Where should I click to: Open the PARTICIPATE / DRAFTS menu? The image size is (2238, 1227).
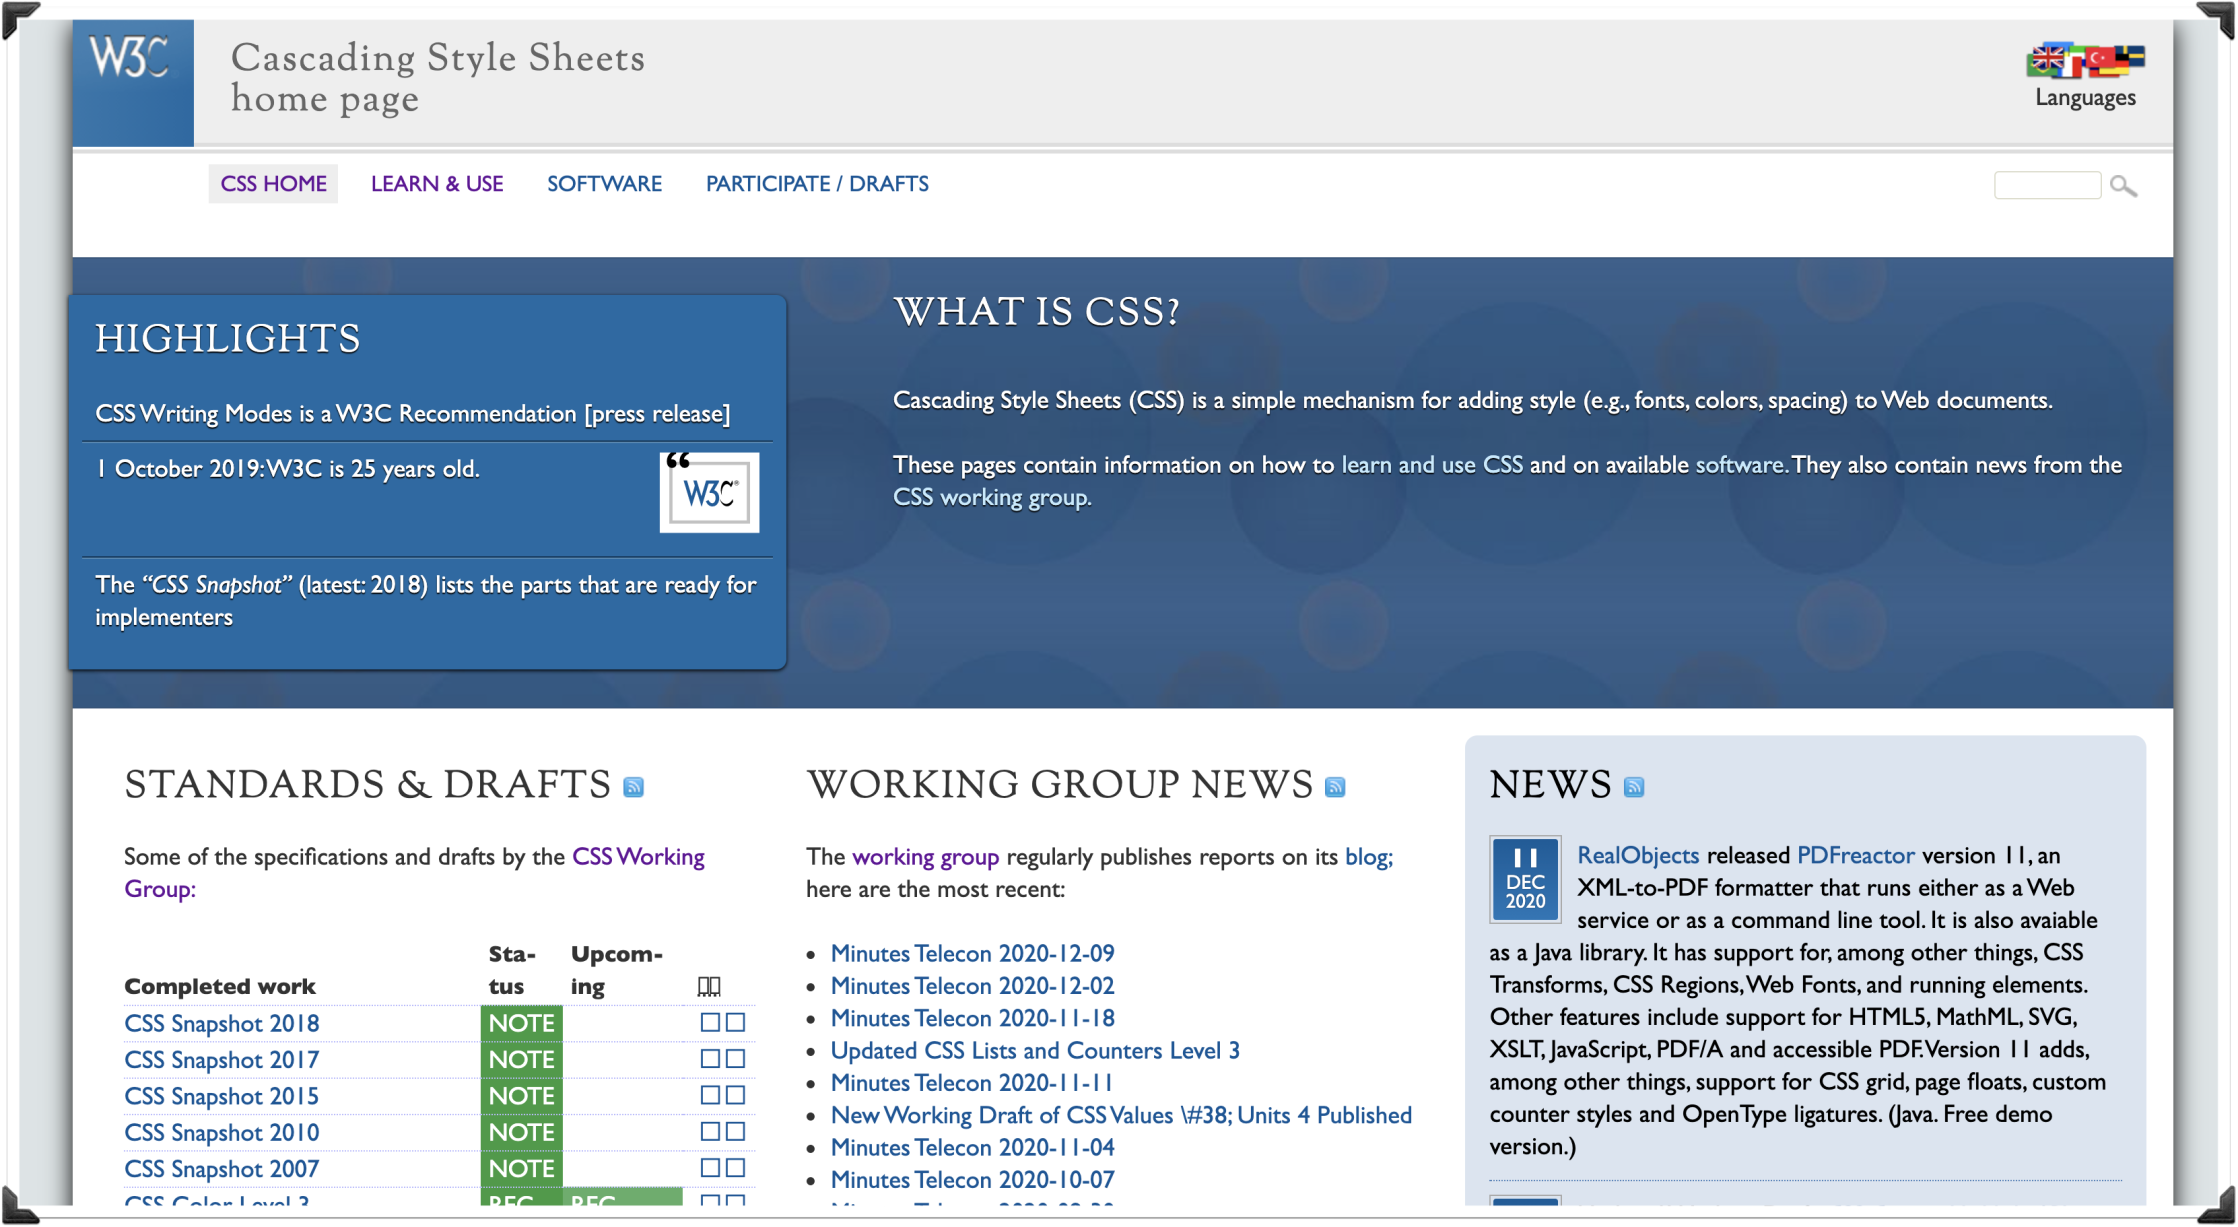817,184
